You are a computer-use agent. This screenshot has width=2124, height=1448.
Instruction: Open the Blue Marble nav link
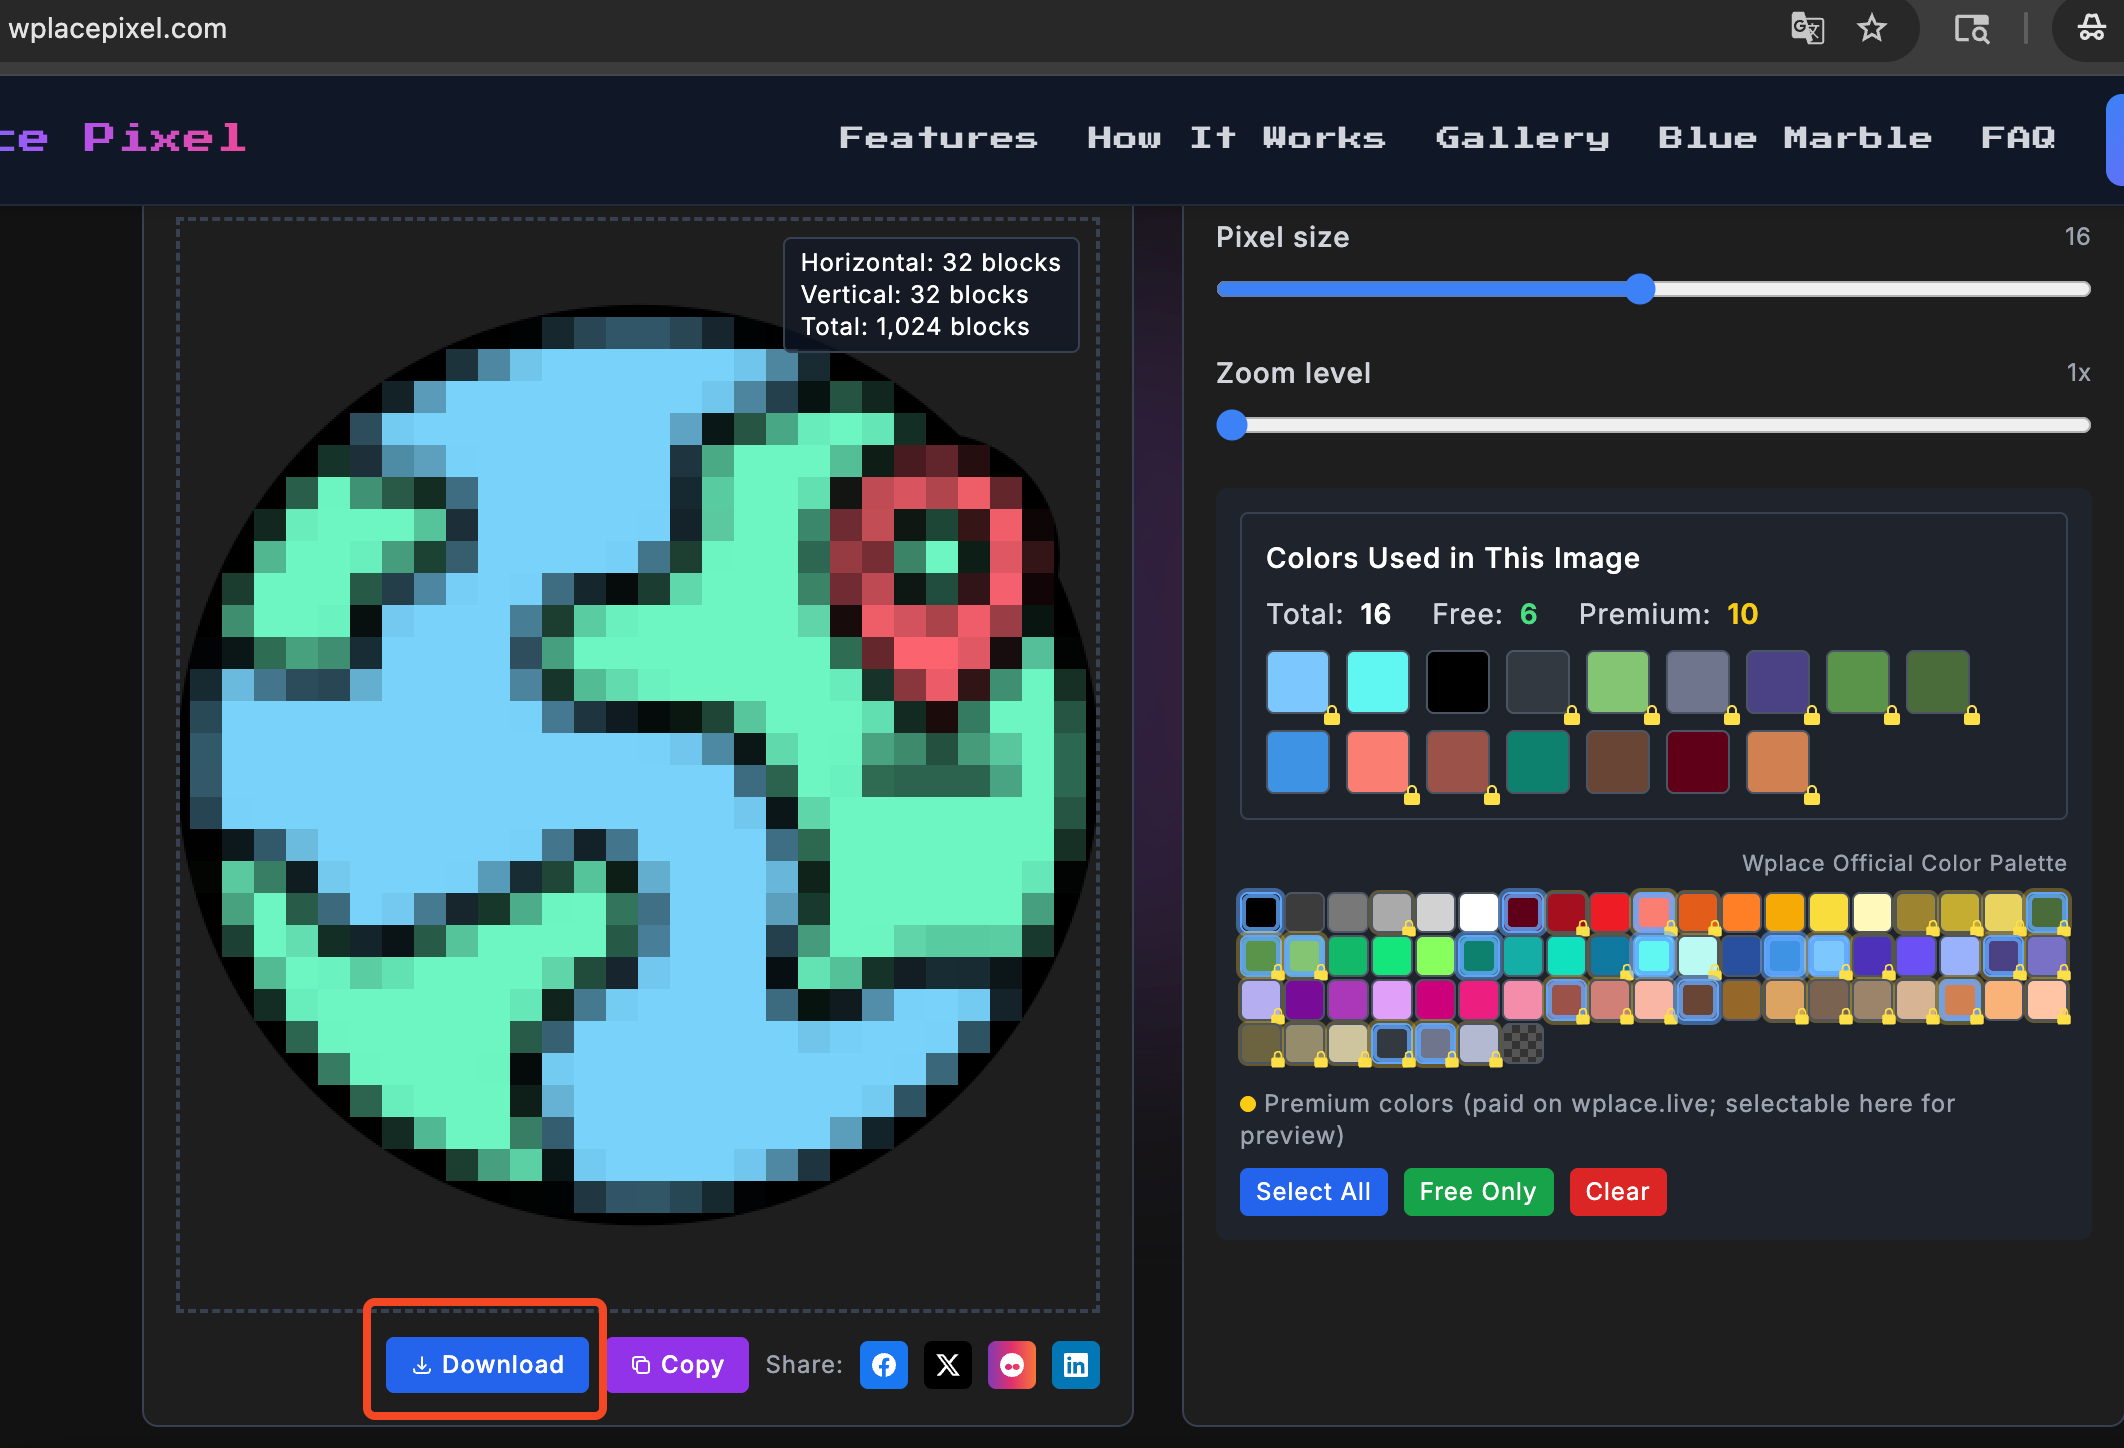tap(1794, 137)
